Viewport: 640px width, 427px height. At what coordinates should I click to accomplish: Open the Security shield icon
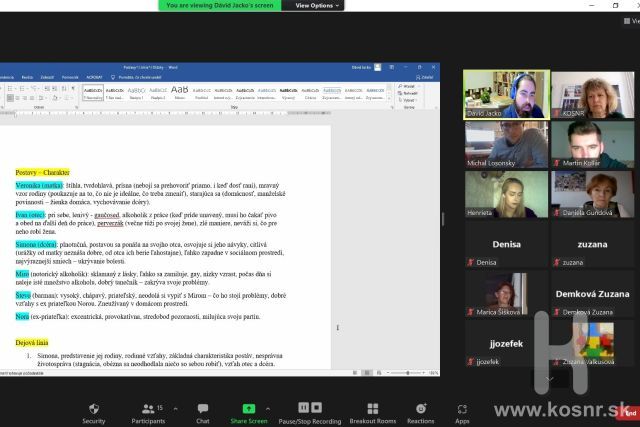pos(94,409)
